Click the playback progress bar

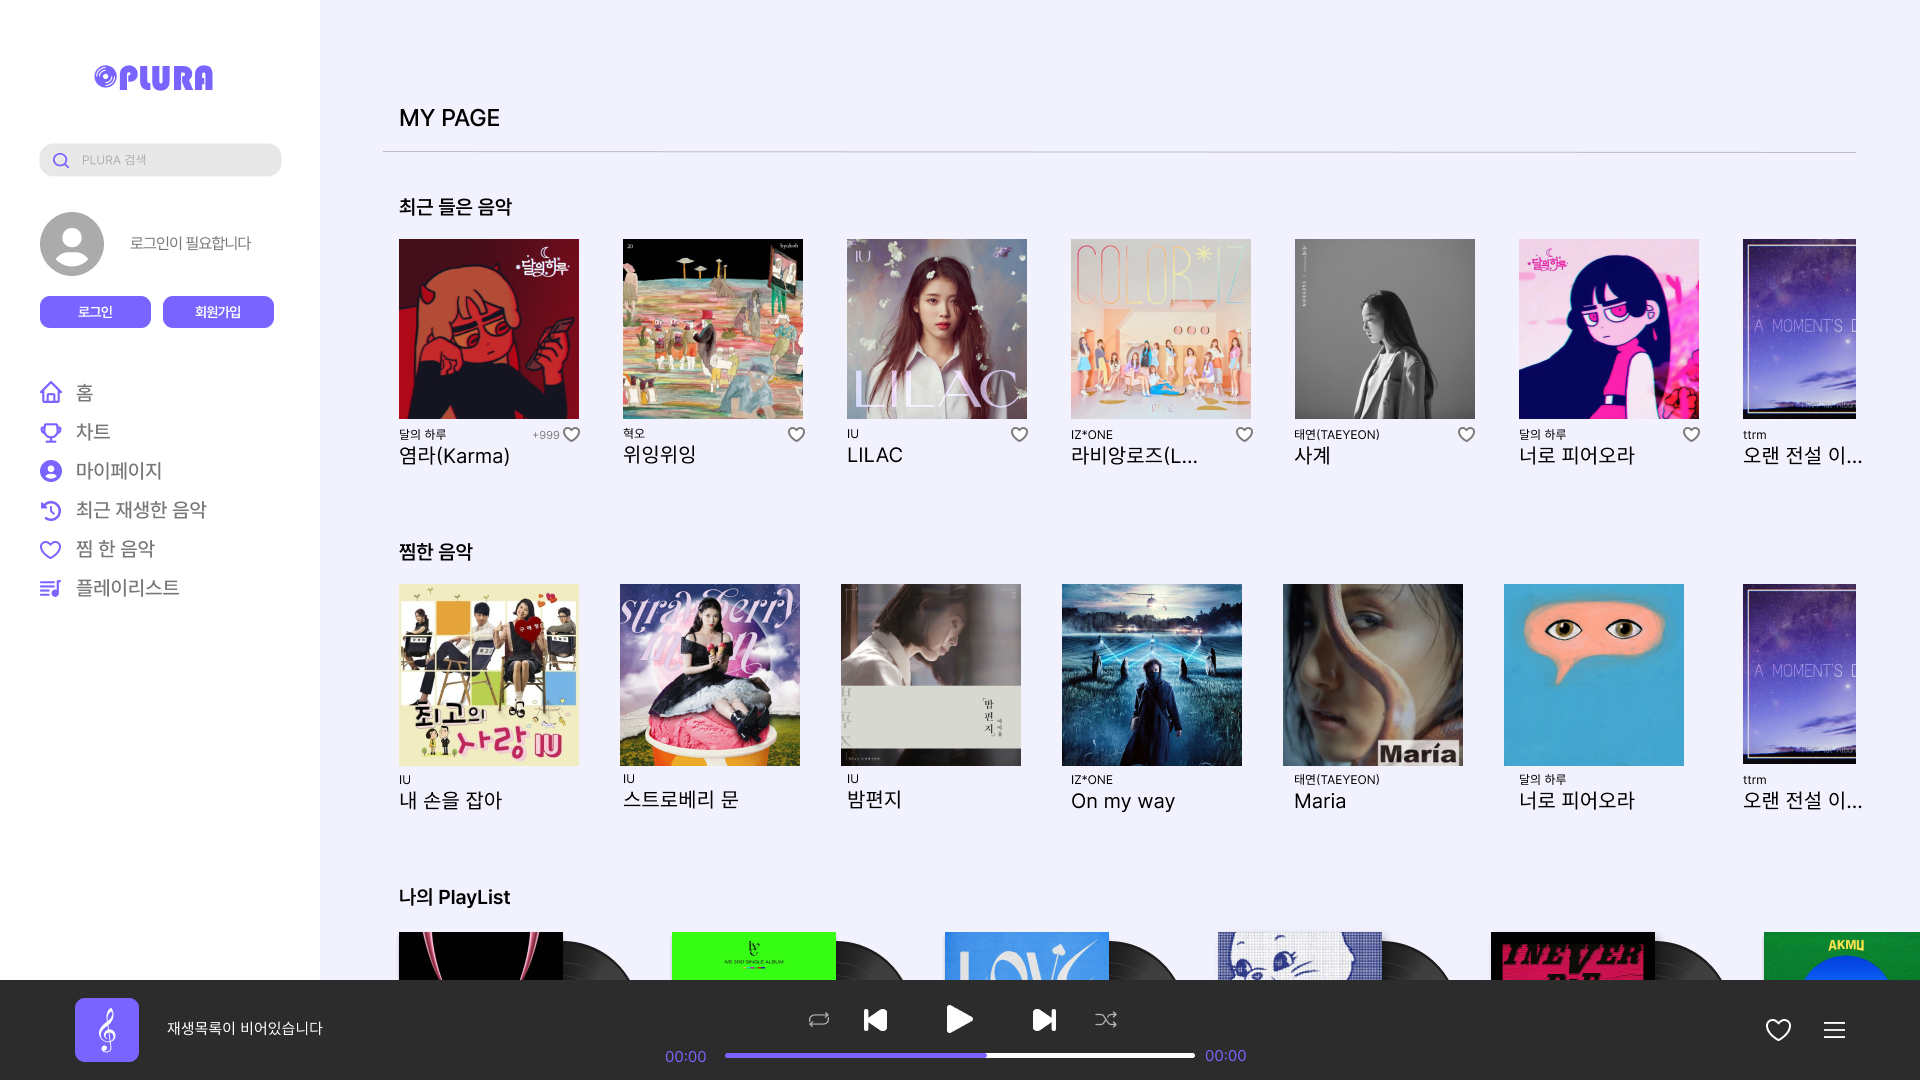click(959, 1055)
